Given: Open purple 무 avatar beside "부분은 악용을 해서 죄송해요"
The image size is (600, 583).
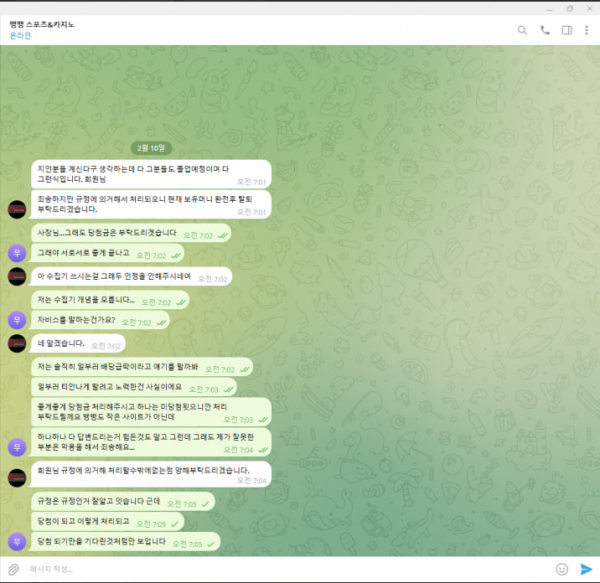Looking at the screenshot, I should (17, 447).
